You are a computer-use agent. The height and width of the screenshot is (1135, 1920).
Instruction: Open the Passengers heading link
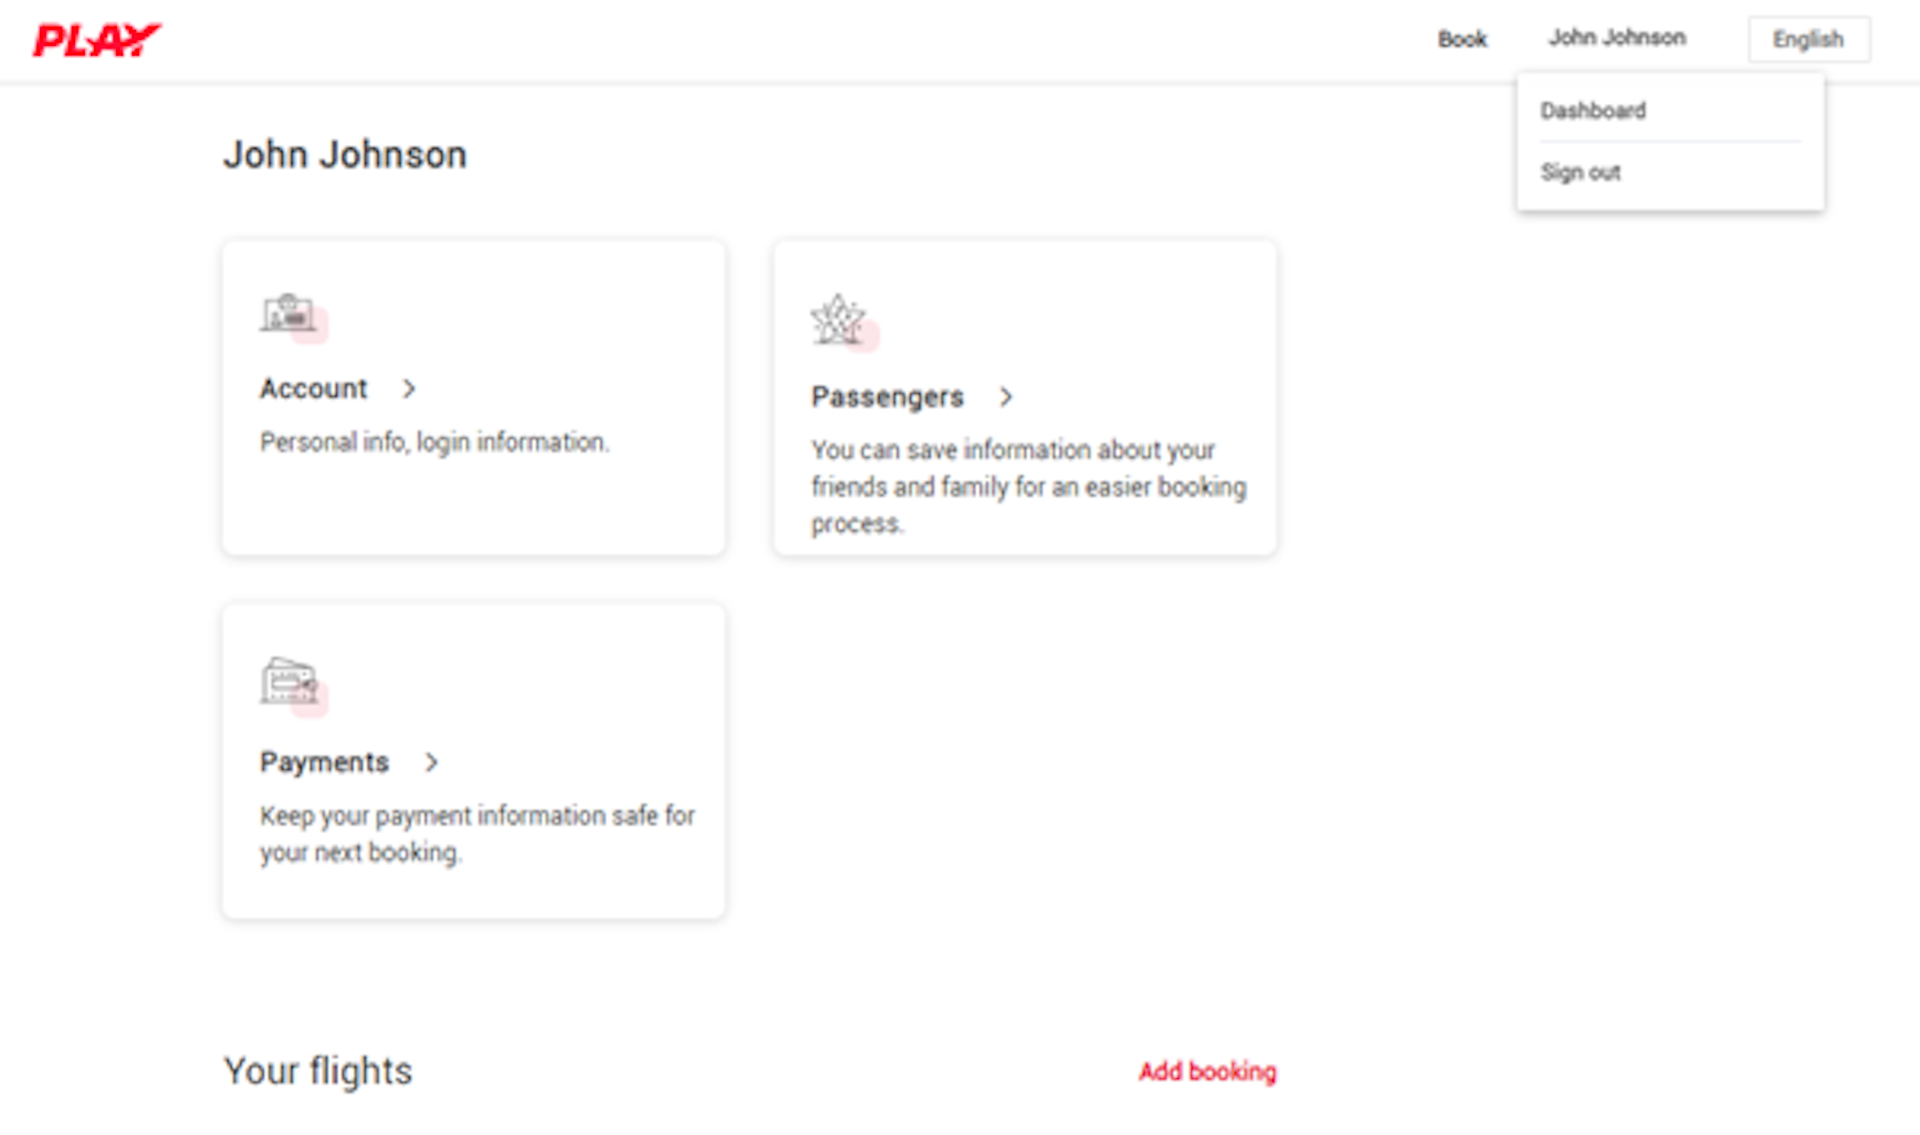point(887,397)
